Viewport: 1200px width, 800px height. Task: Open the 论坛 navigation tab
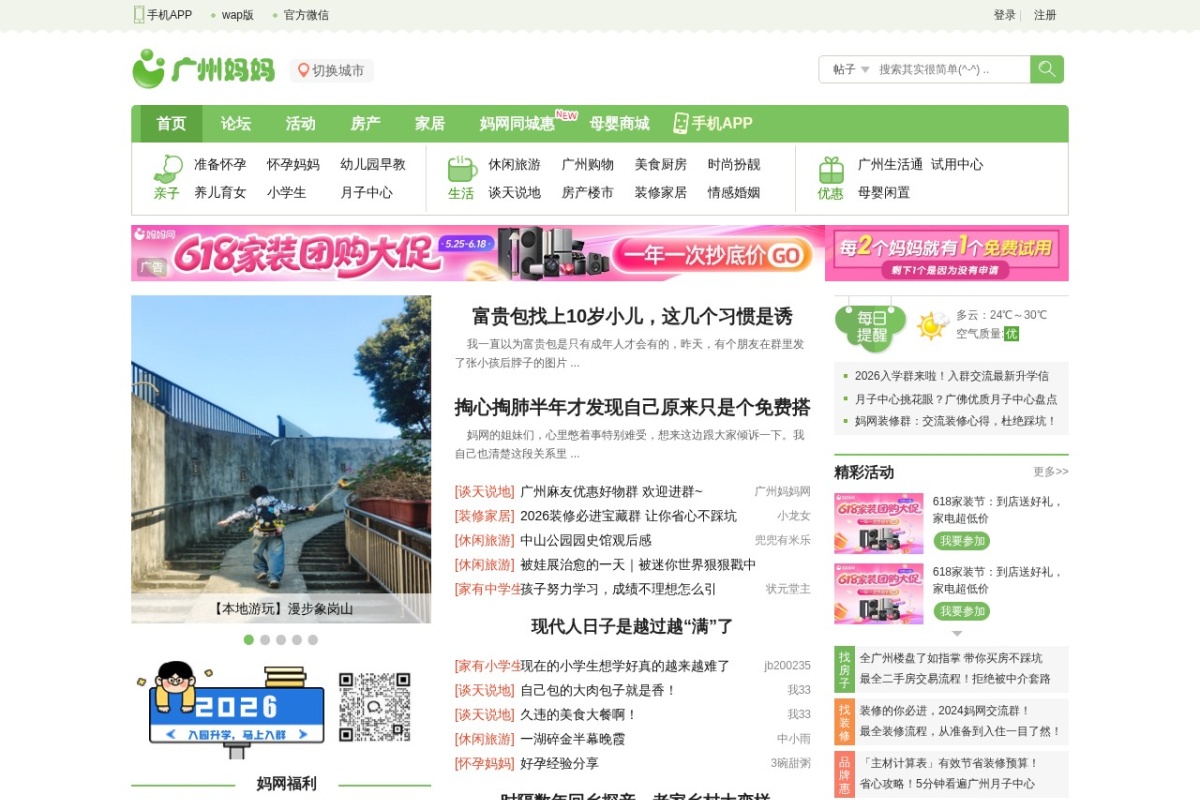[x=236, y=123]
